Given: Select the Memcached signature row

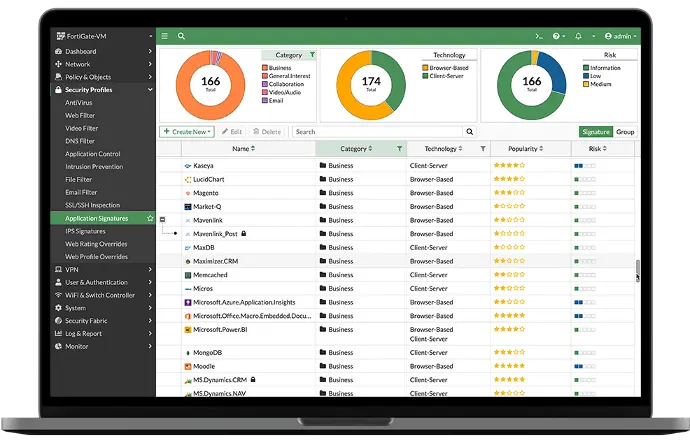Looking at the screenshot, I should [x=396, y=275].
